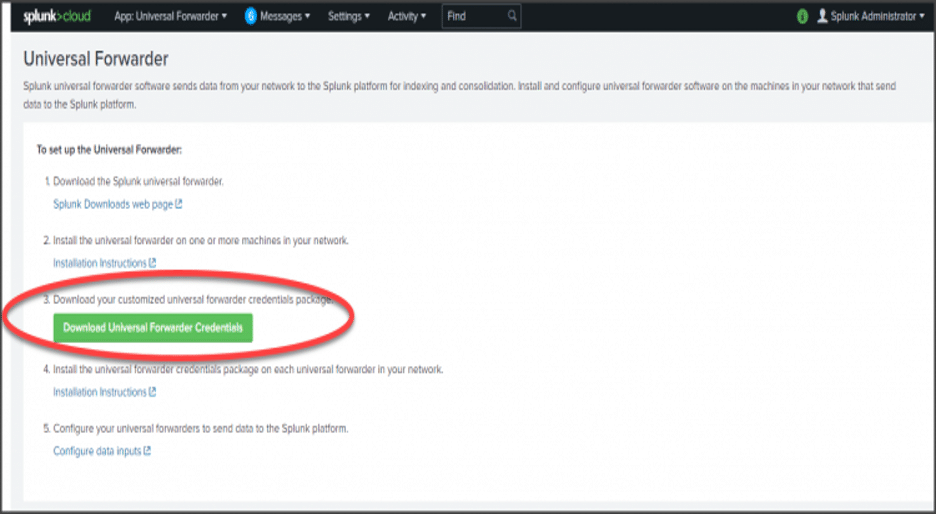Click step 5 'Configure your universal forwarders' text

200,429
